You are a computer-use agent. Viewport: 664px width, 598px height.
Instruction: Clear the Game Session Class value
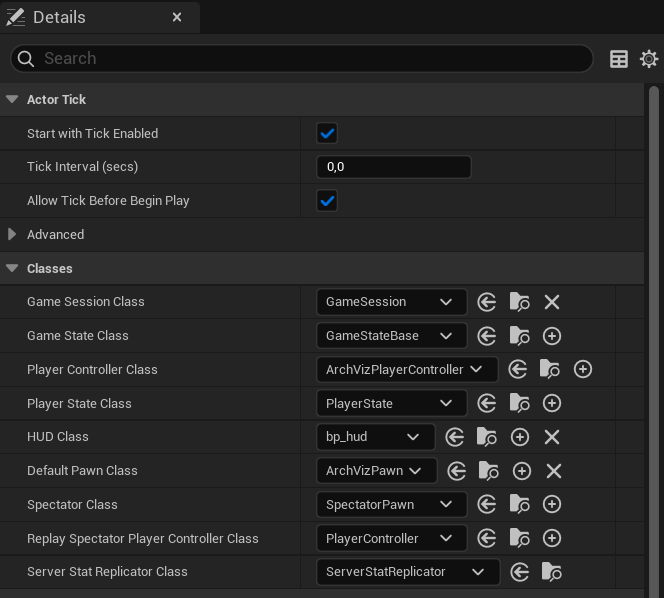(x=552, y=302)
